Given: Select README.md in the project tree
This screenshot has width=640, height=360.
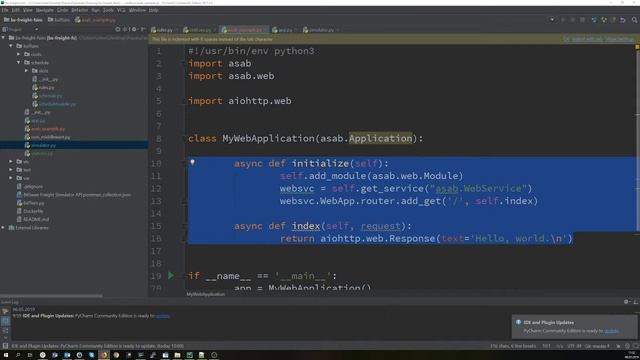Looking at the screenshot, I should [x=36, y=219].
